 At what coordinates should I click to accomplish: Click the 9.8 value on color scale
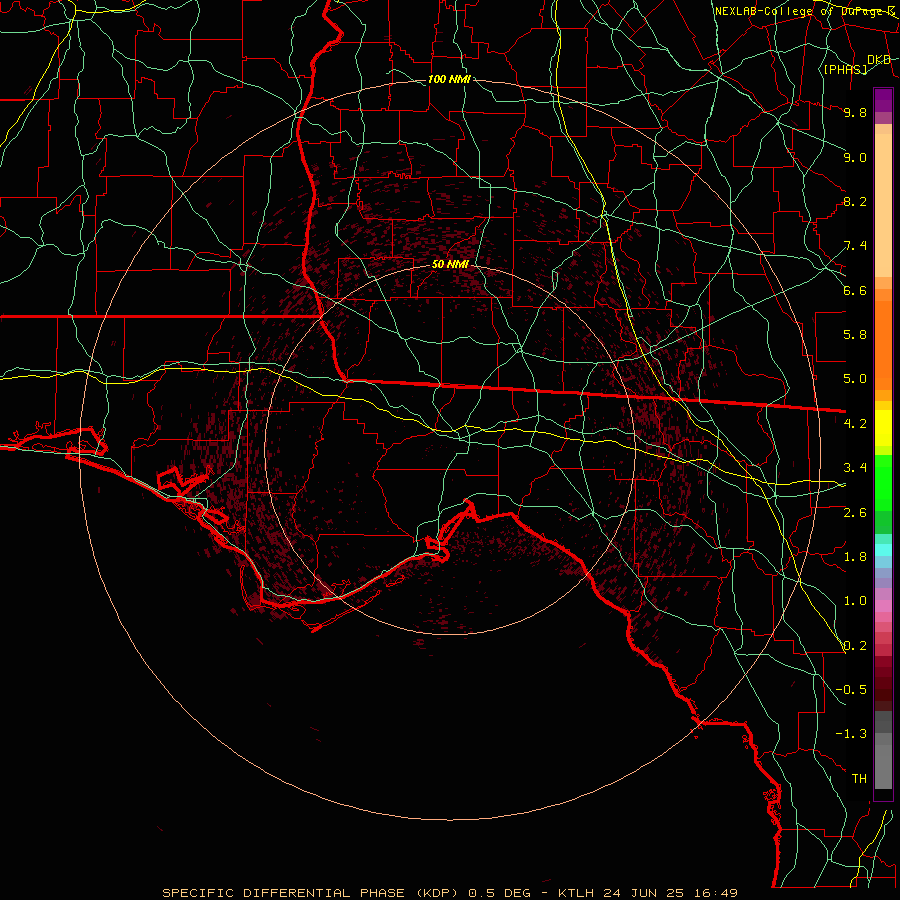click(x=855, y=112)
